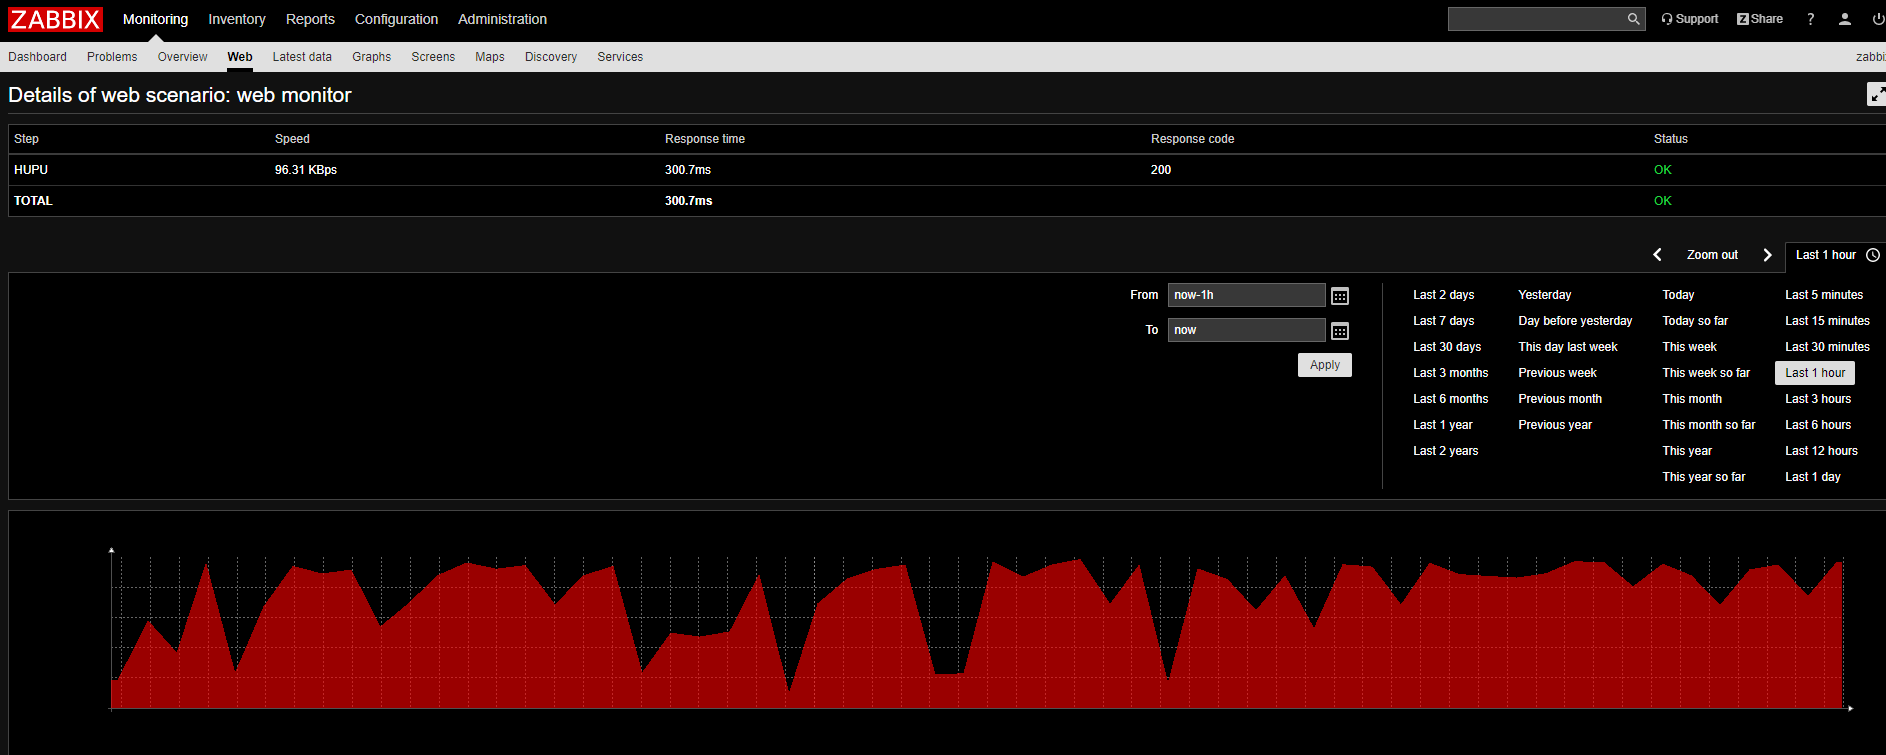Image resolution: width=1886 pixels, height=755 pixels.
Task: Go to the Screens submenu
Action: pos(433,57)
